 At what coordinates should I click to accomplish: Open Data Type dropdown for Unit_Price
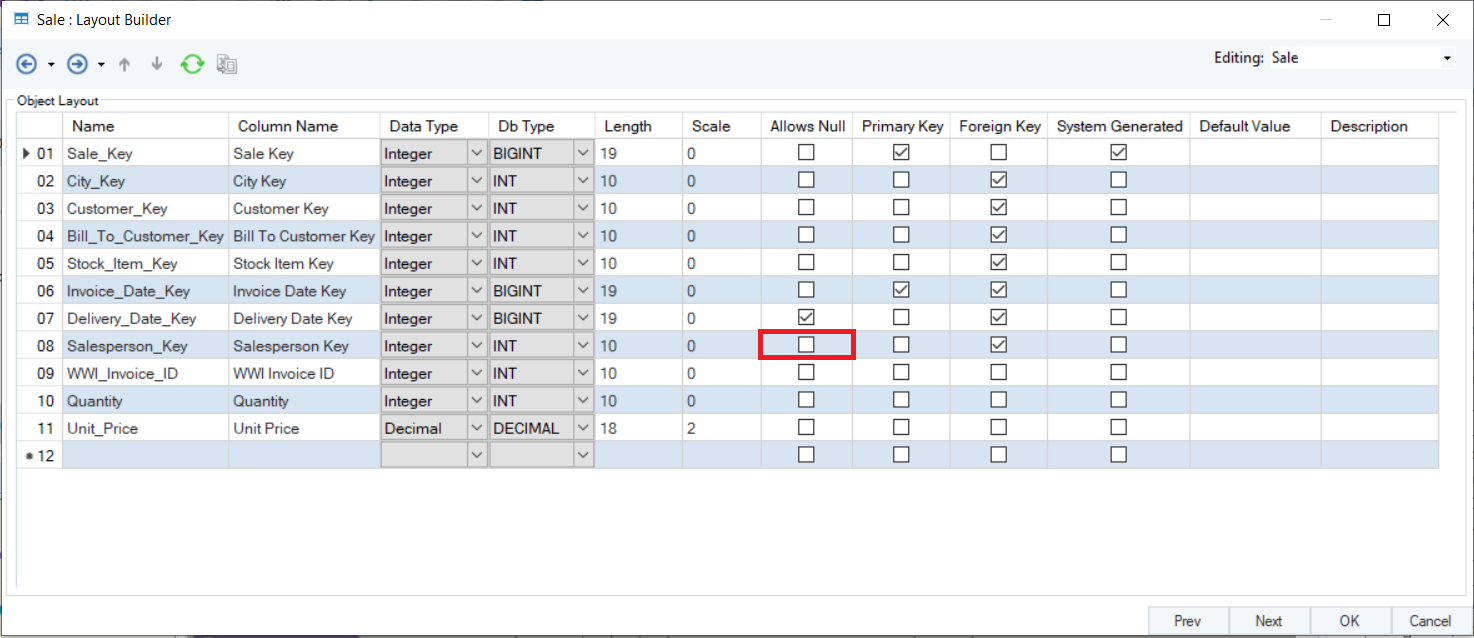tap(476, 428)
